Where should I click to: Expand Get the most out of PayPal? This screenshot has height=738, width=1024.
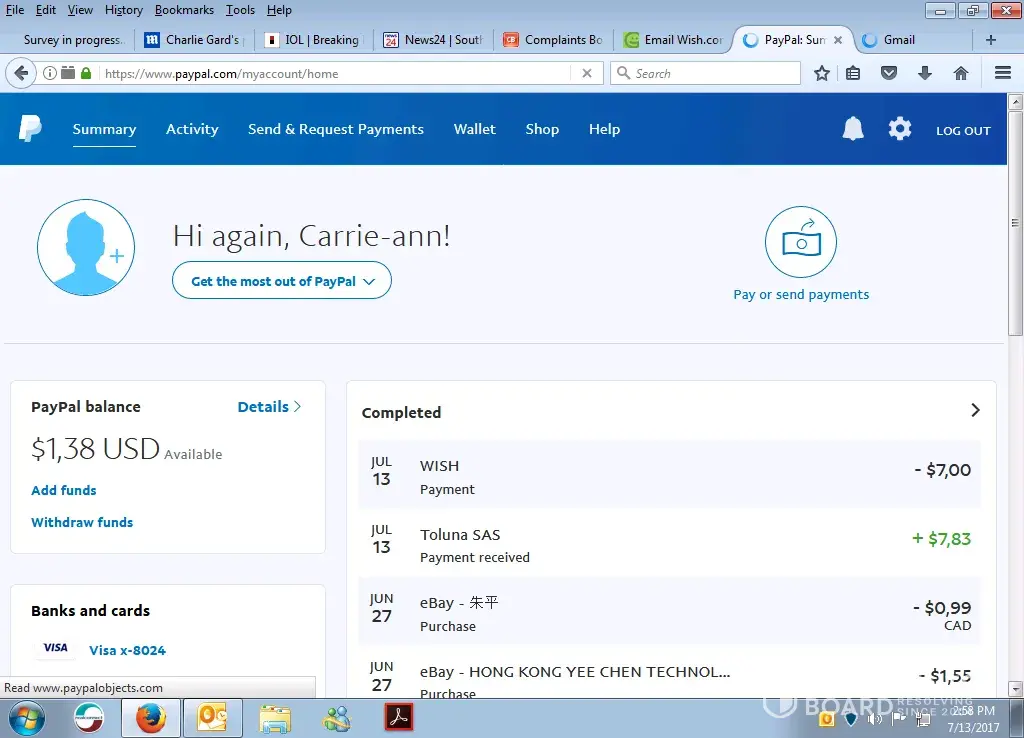282,281
